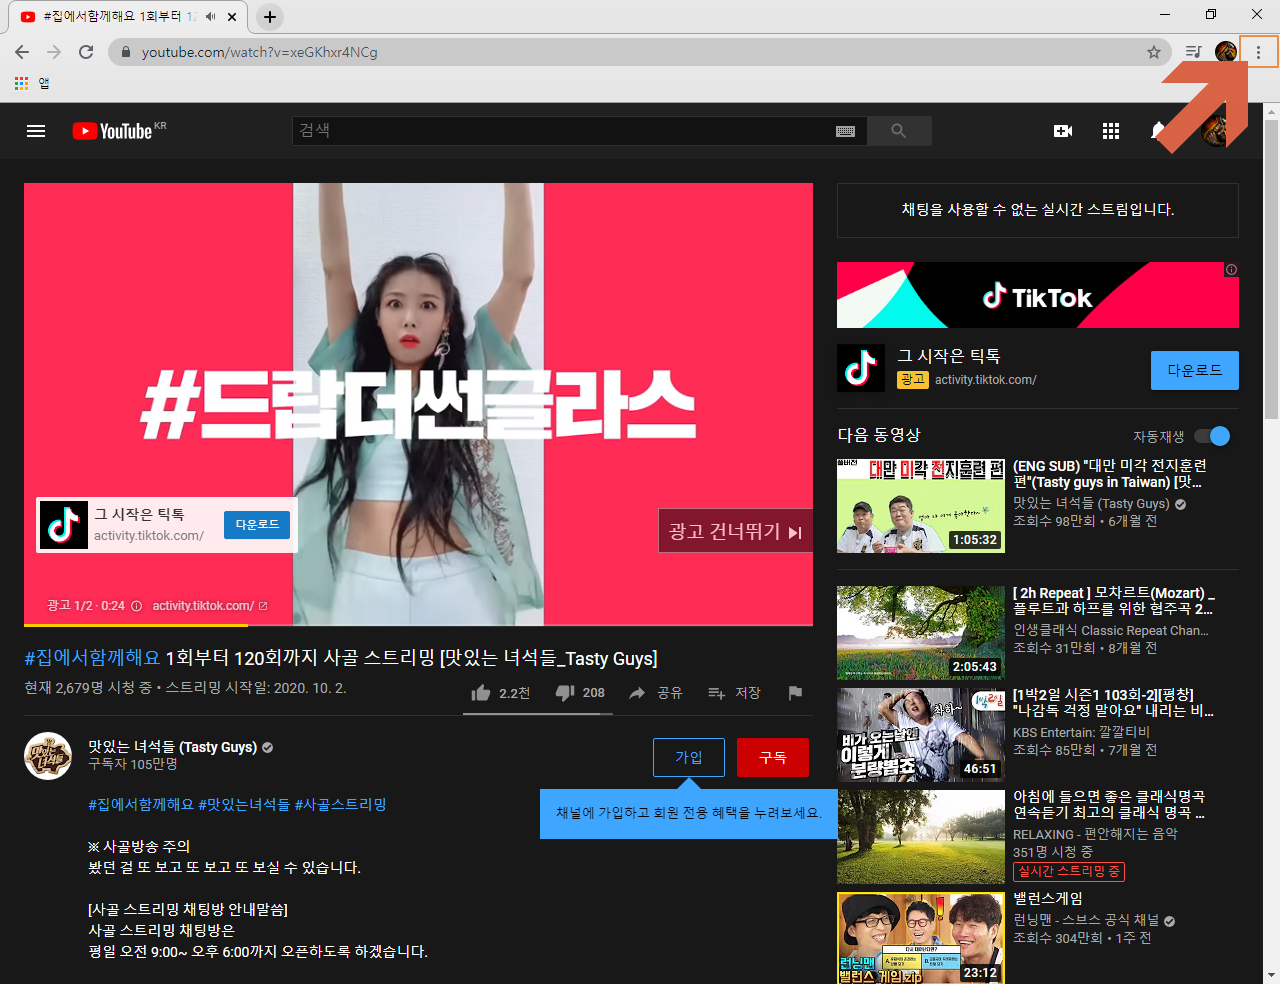This screenshot has width=1280, height=984.
Task: Toggle the autoplay switch
Action: coord(1212,436)
